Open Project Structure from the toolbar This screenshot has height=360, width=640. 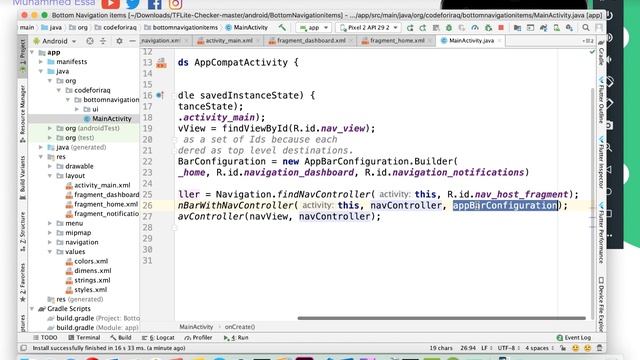pos(517,28)
